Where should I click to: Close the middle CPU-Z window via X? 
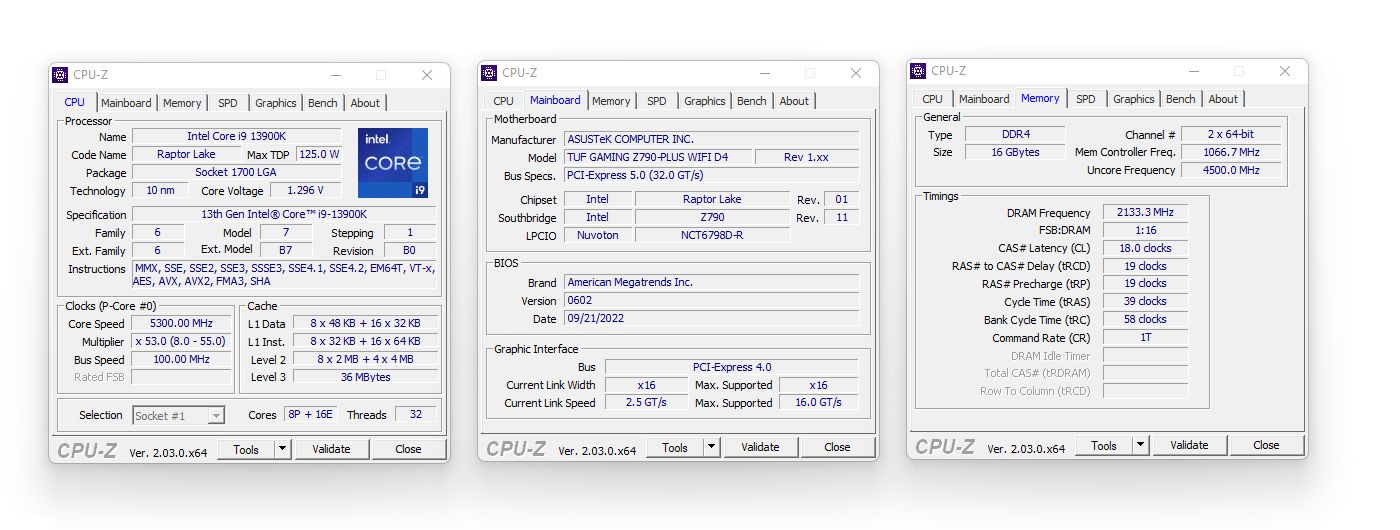pyautogui.click(x=856, y=73)
